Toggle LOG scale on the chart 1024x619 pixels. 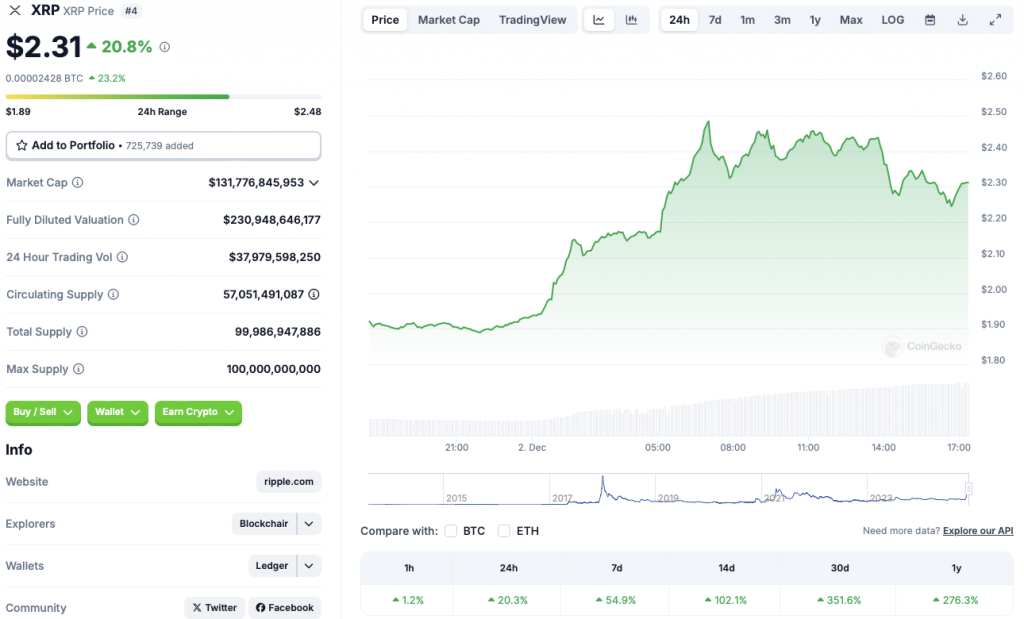(893, 20)
